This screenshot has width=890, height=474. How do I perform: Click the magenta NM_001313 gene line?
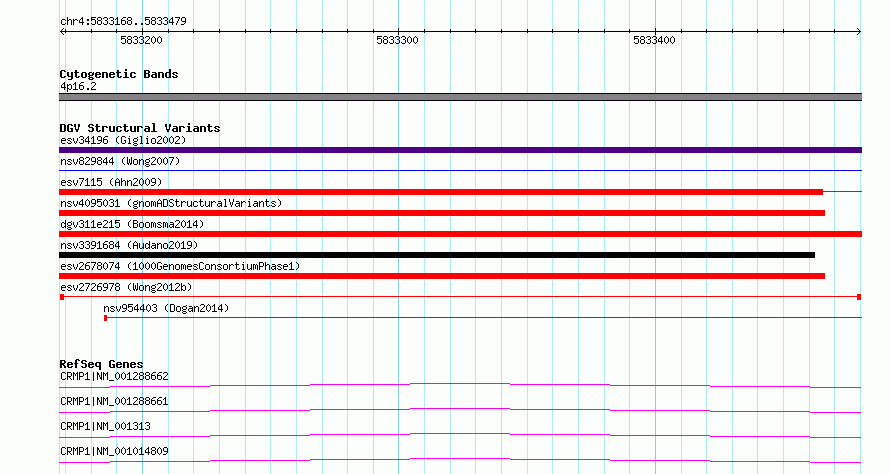pos(460,435)
